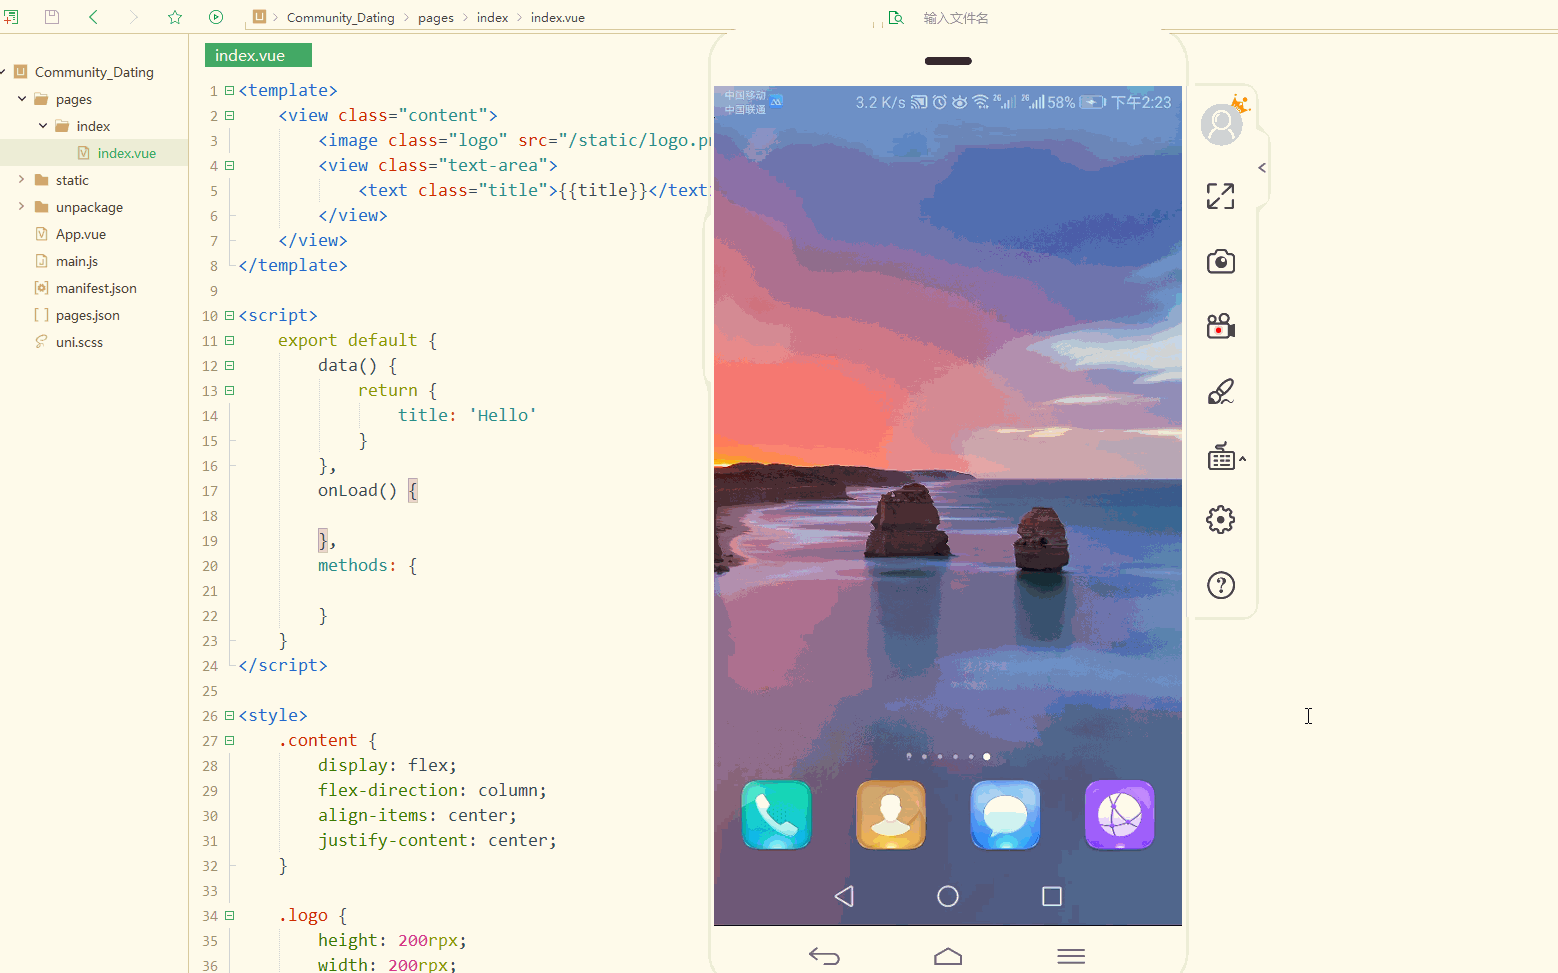The height and width of the screenshot is (973, 1558).
Task: Start screen recording from the phone toolbar
Action: 1221,325
